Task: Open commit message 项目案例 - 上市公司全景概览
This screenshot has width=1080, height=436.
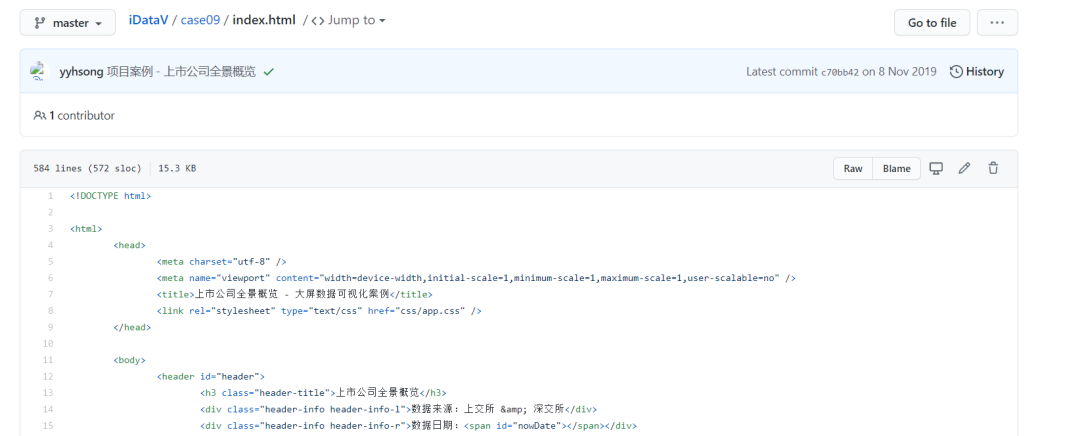Action: tap(181, 72)
